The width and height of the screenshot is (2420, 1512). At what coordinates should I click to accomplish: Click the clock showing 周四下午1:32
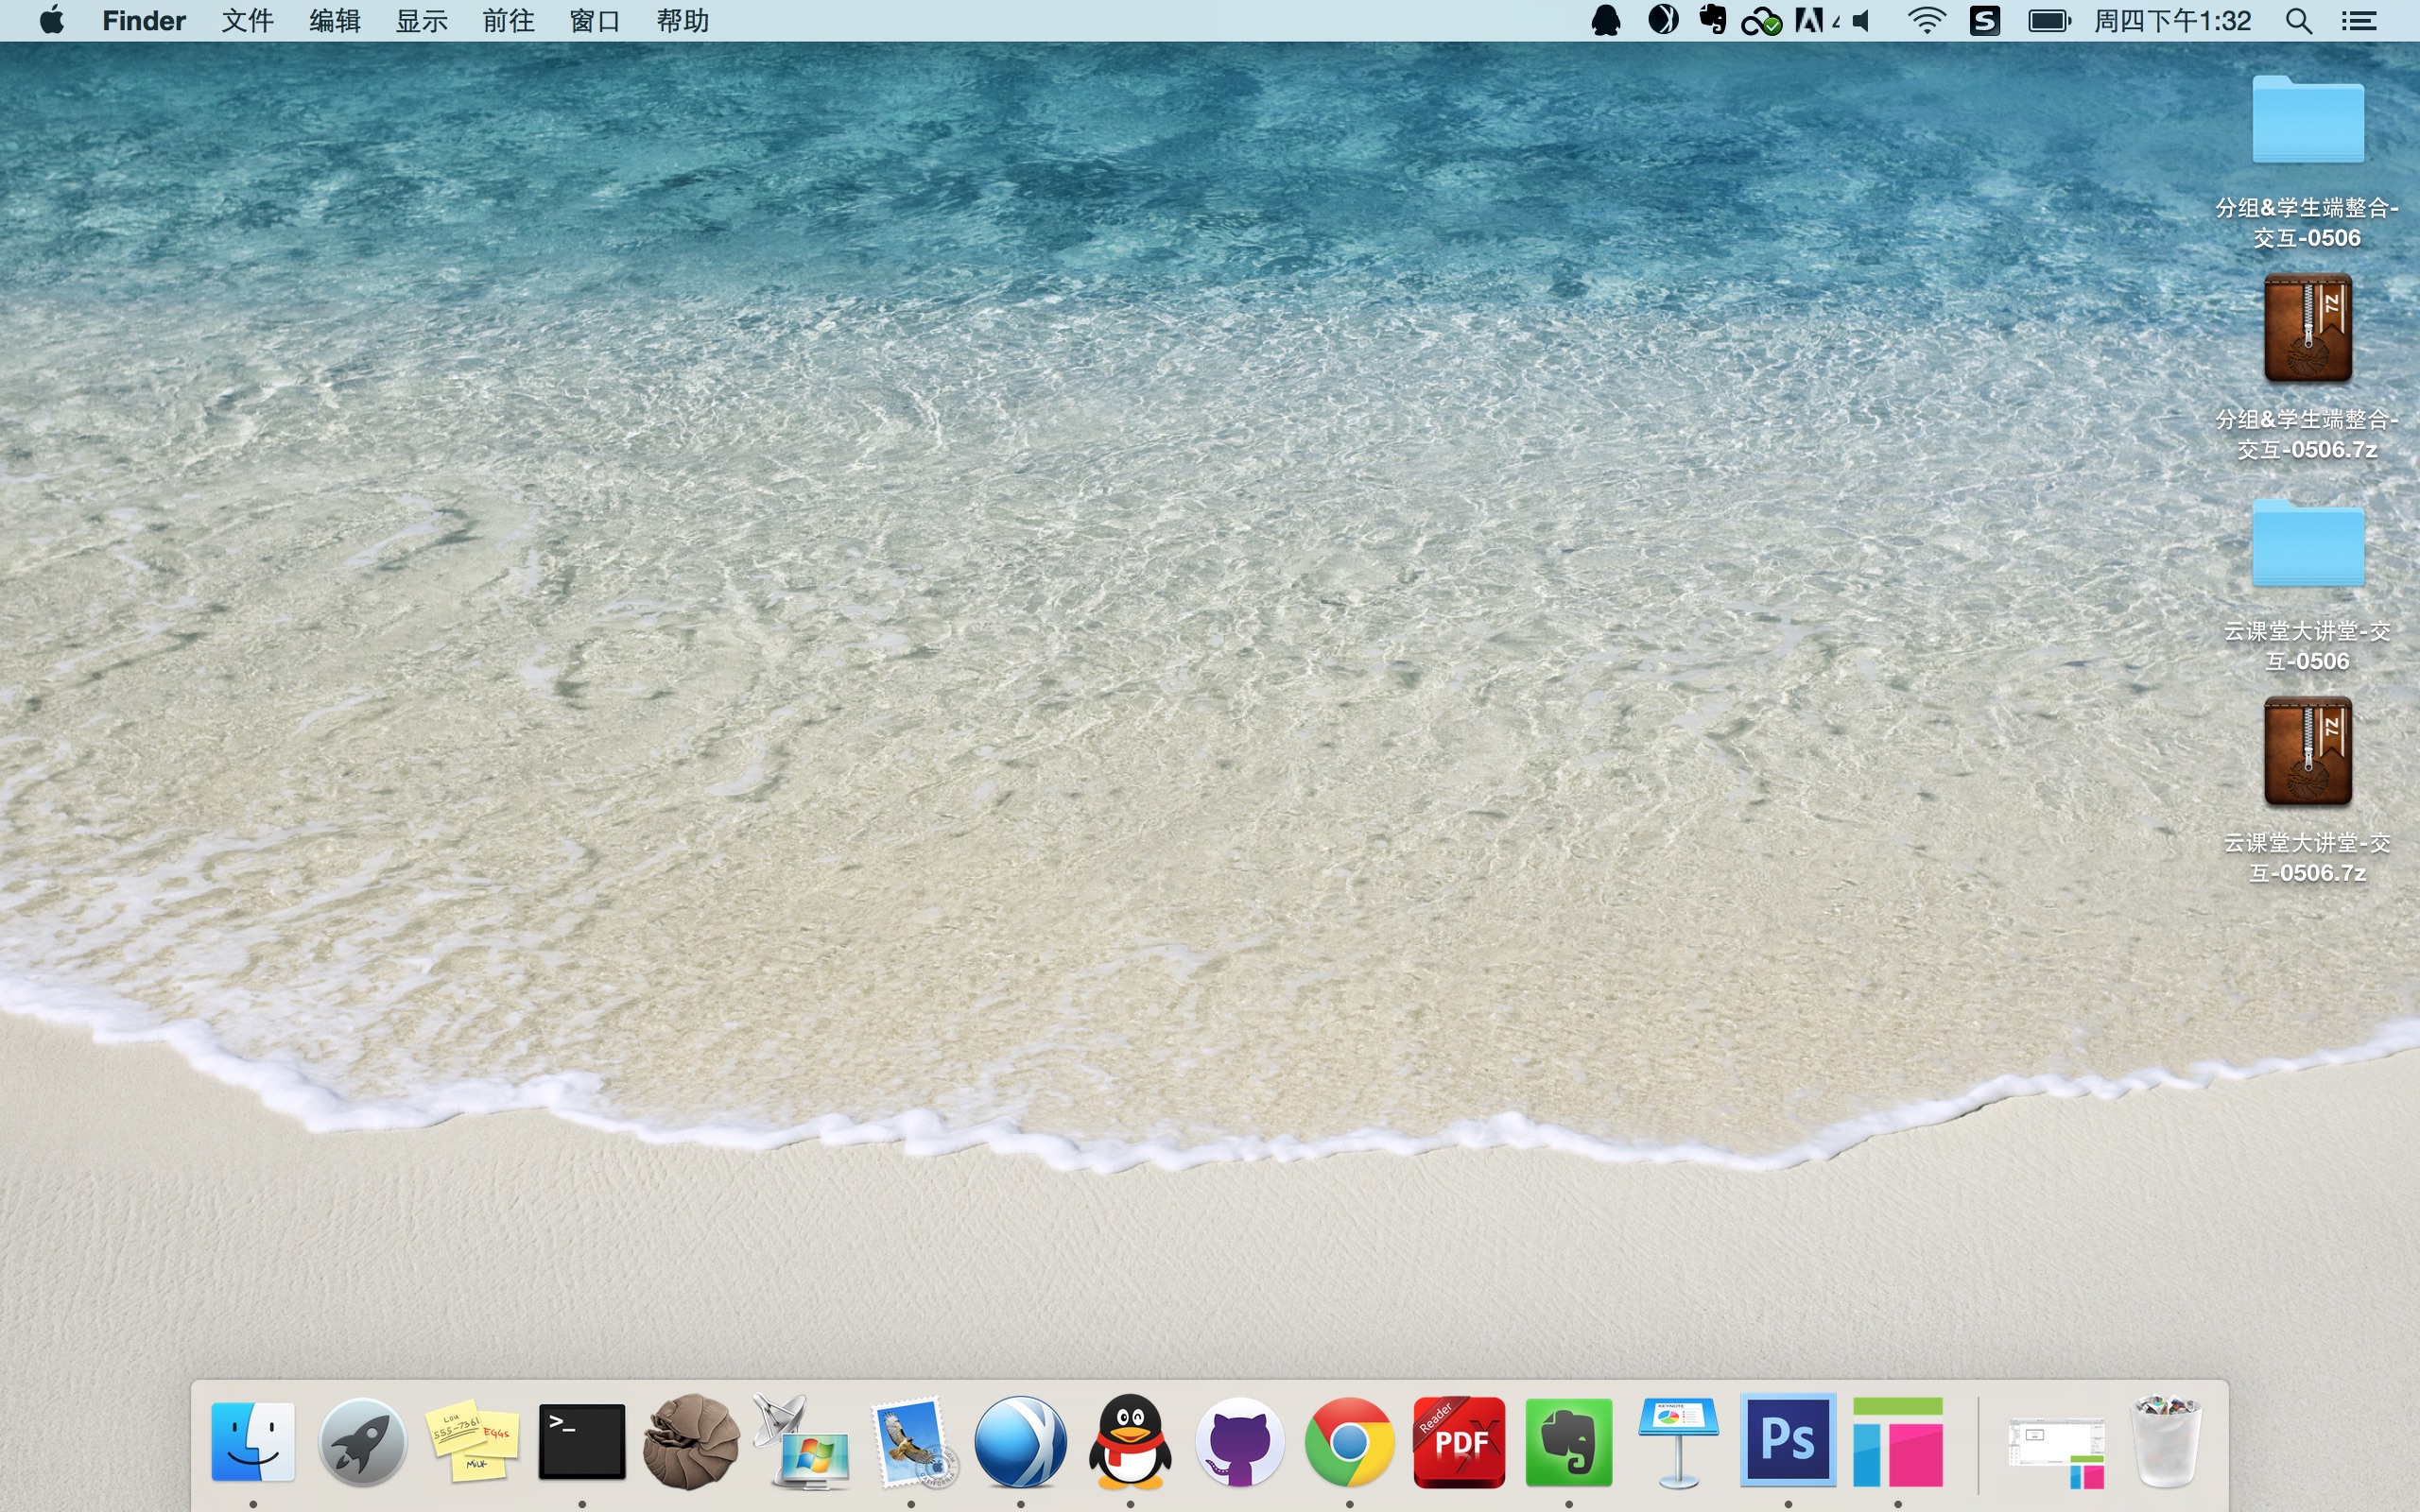point(2172,20)
